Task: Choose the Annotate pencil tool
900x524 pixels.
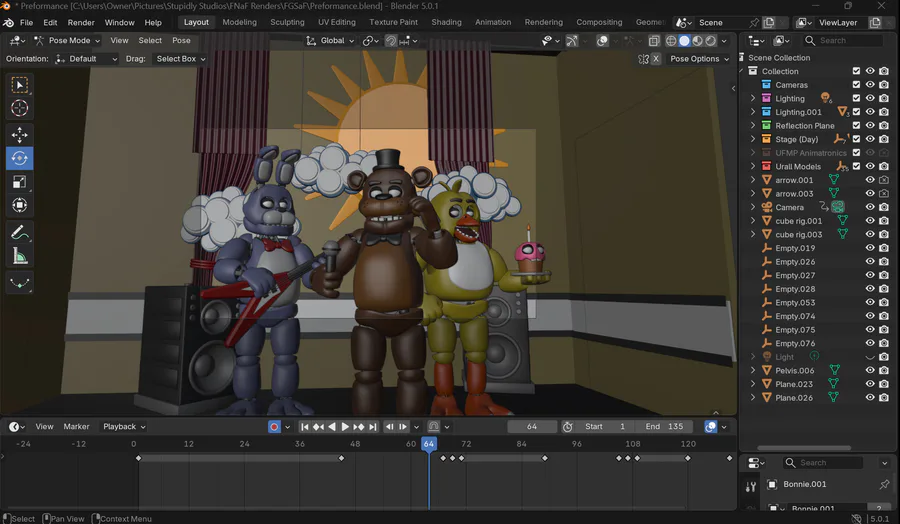Action: click(x=20, y=232)
